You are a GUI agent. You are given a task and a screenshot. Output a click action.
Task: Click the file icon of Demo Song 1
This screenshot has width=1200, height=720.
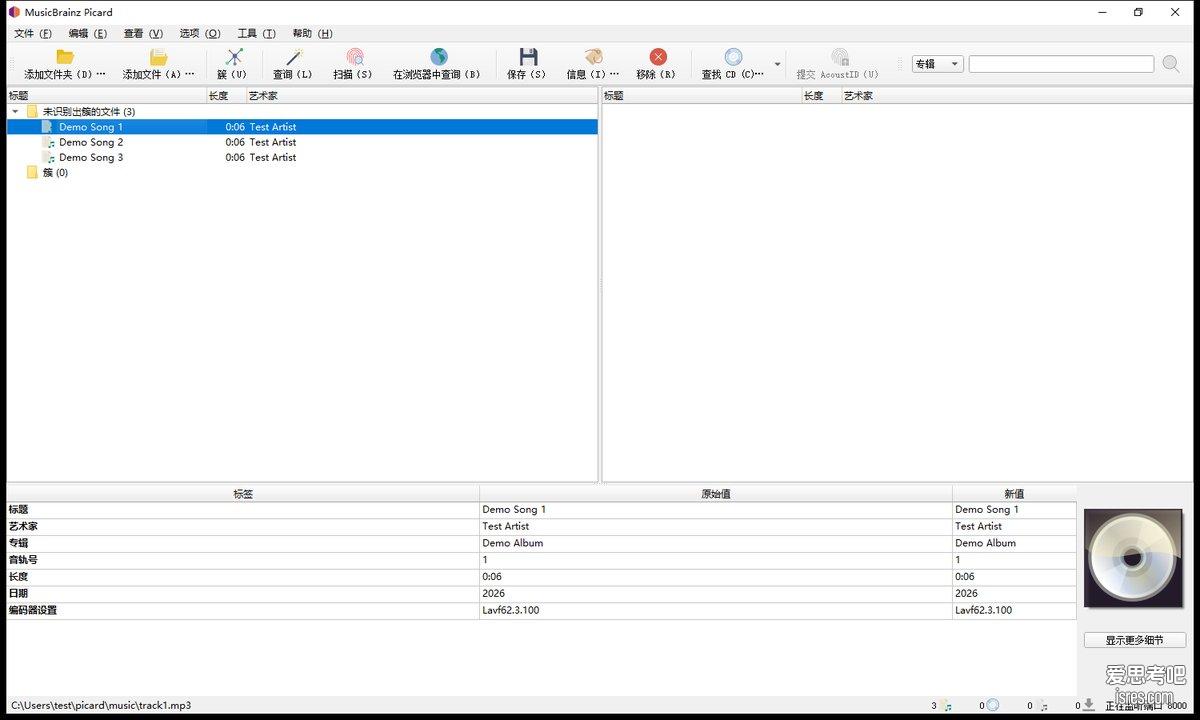coord(48,127)
